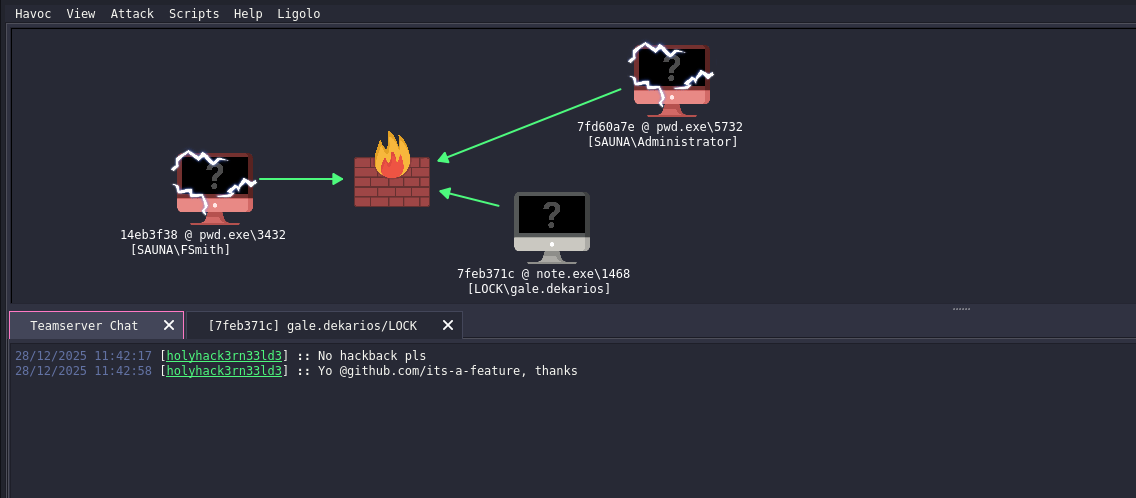Click the 7feb371c @ note.exe\1468 agent label
The image size is (1136, 498).
(543, 274)
